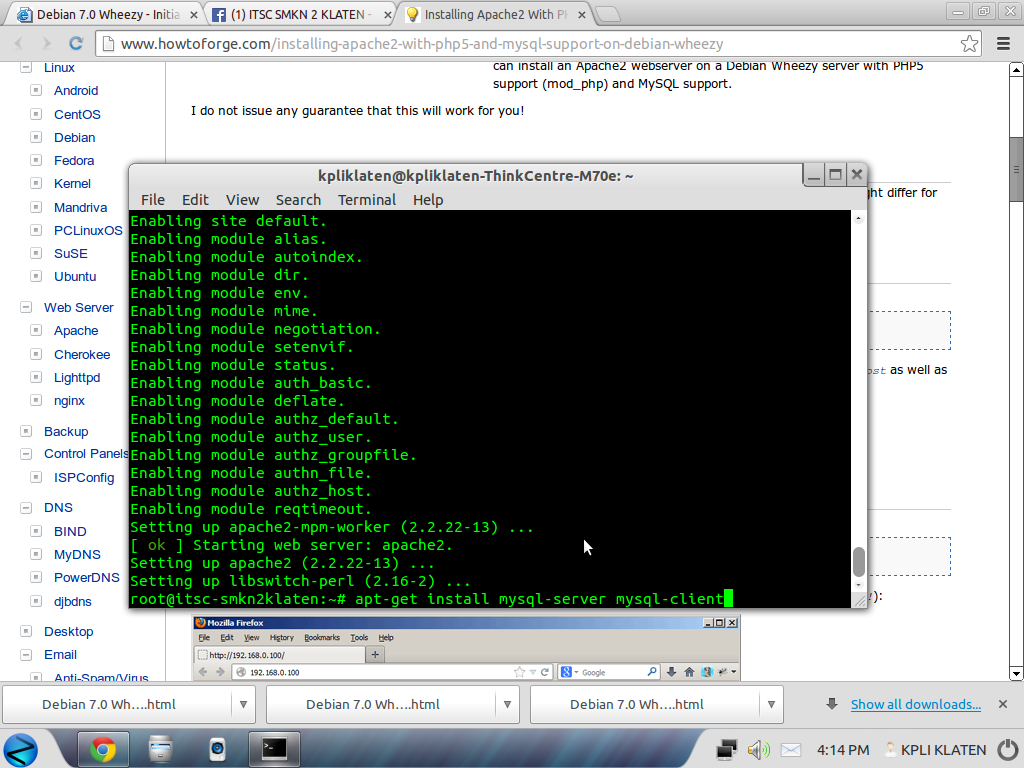Image resolution: width=1024 pixels, height=768 pixels.
Task: Open the Cherokee sidebar link
Action: coord(82,355)
